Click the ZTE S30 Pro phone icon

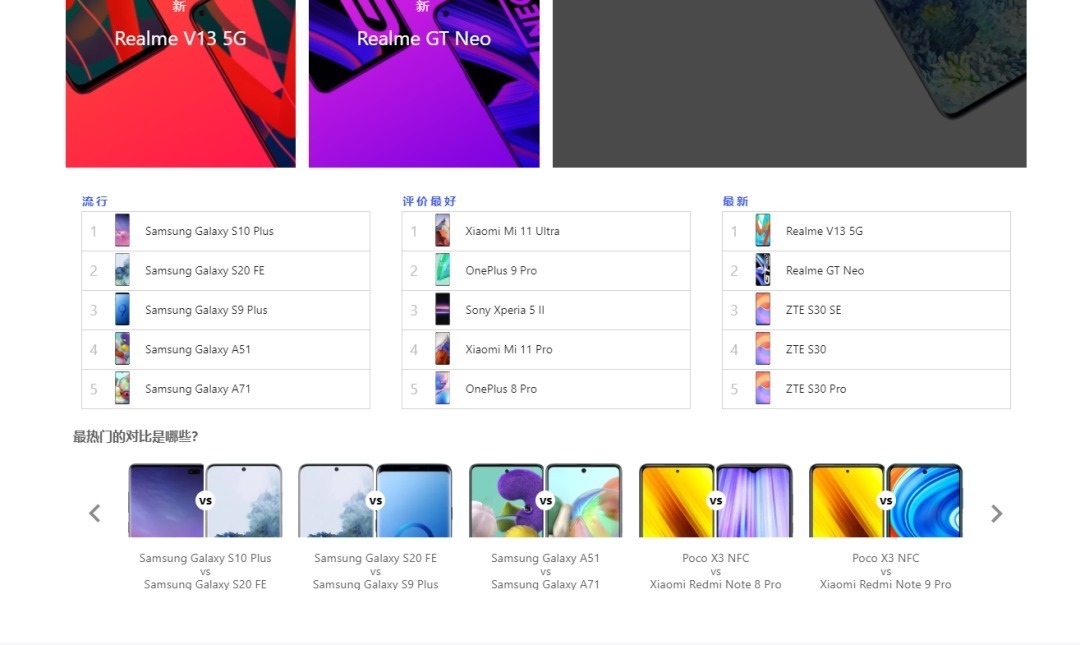(763, 388)
